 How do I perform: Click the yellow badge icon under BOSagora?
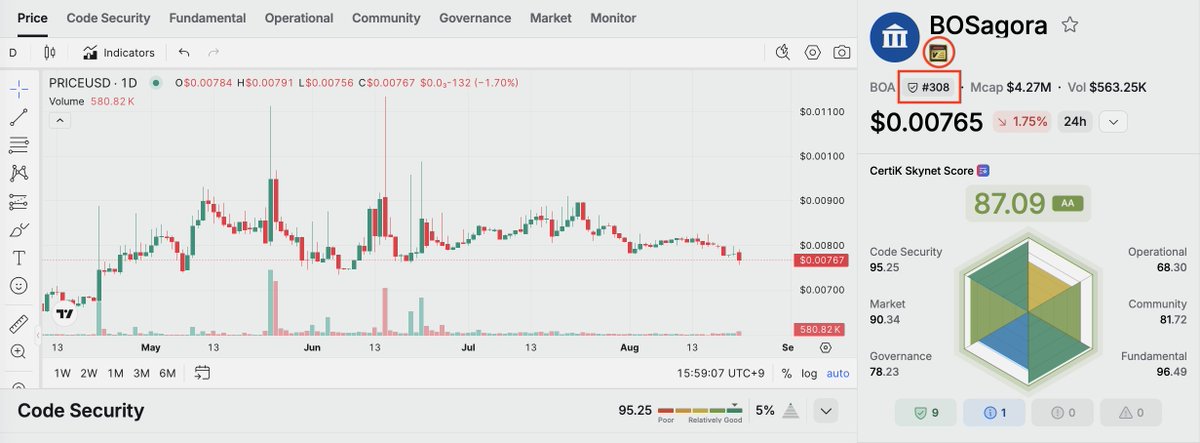click(938, 52)
